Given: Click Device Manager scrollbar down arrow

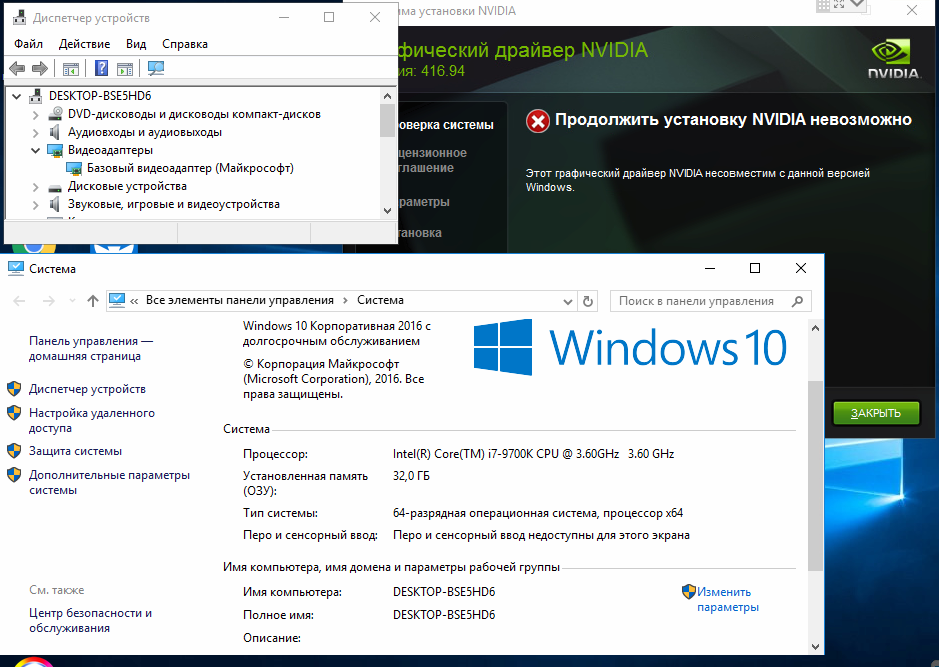Looking at the screenshot, I should [x=387, y=211].
